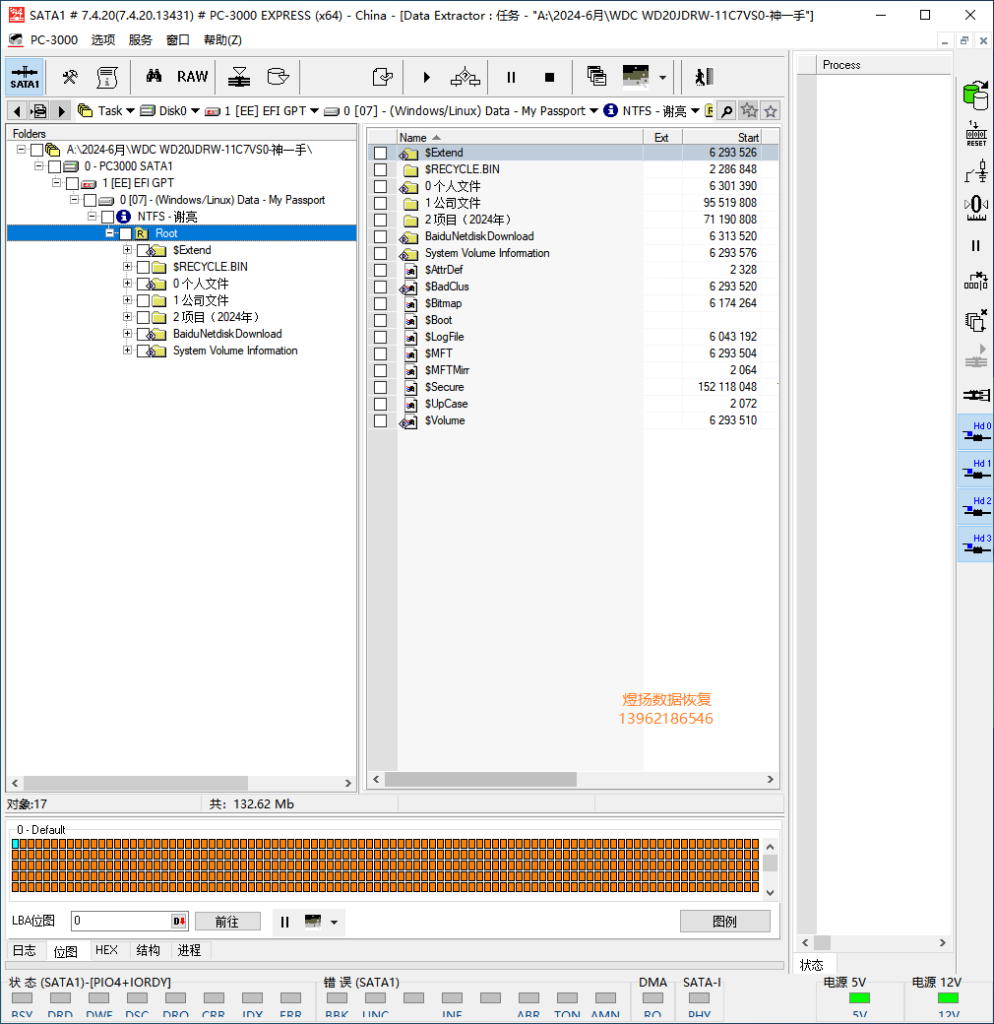
Task: Click the LBA位图 input field
Action: pos(121,921)
